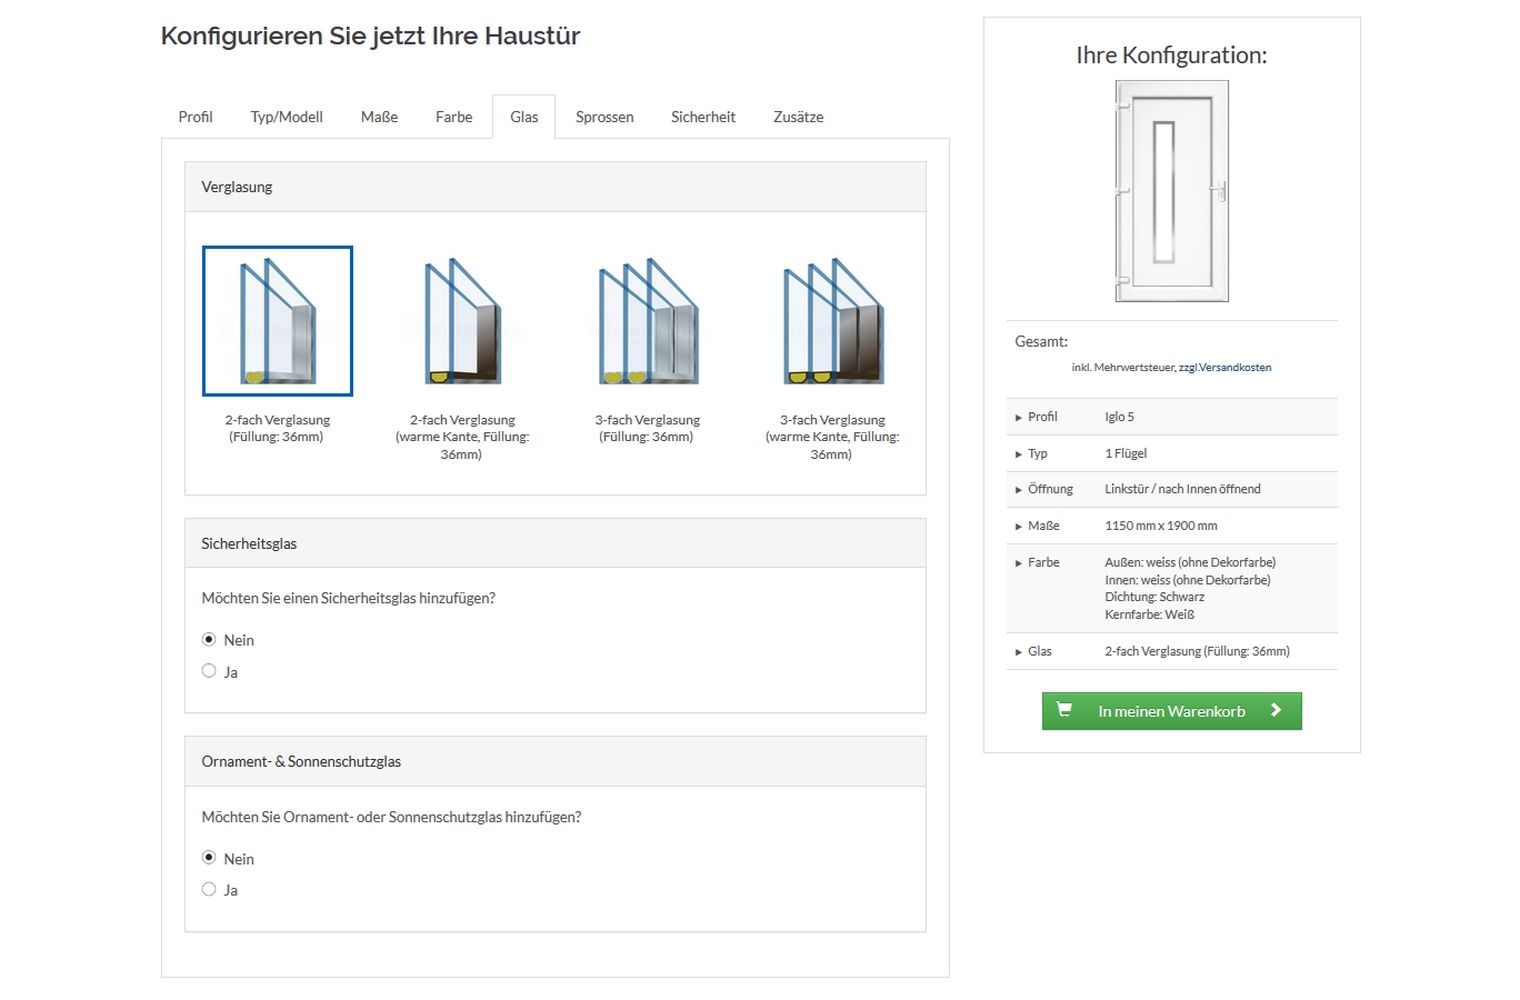Open the zzgl. Versandkosten link
This screenshot has height=1000, width=1520.
1225,368
